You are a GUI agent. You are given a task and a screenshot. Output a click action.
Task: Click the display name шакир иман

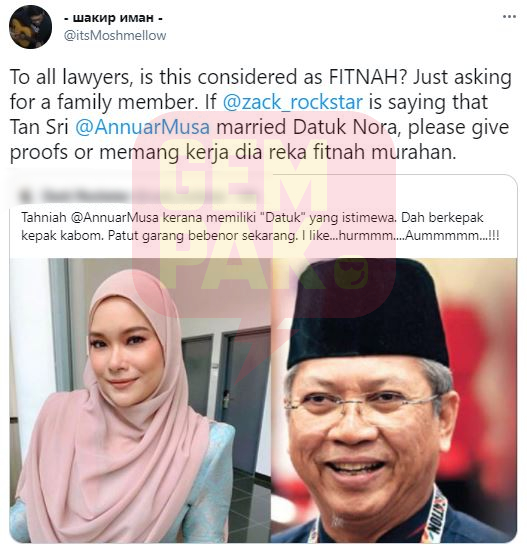(113, 18)
